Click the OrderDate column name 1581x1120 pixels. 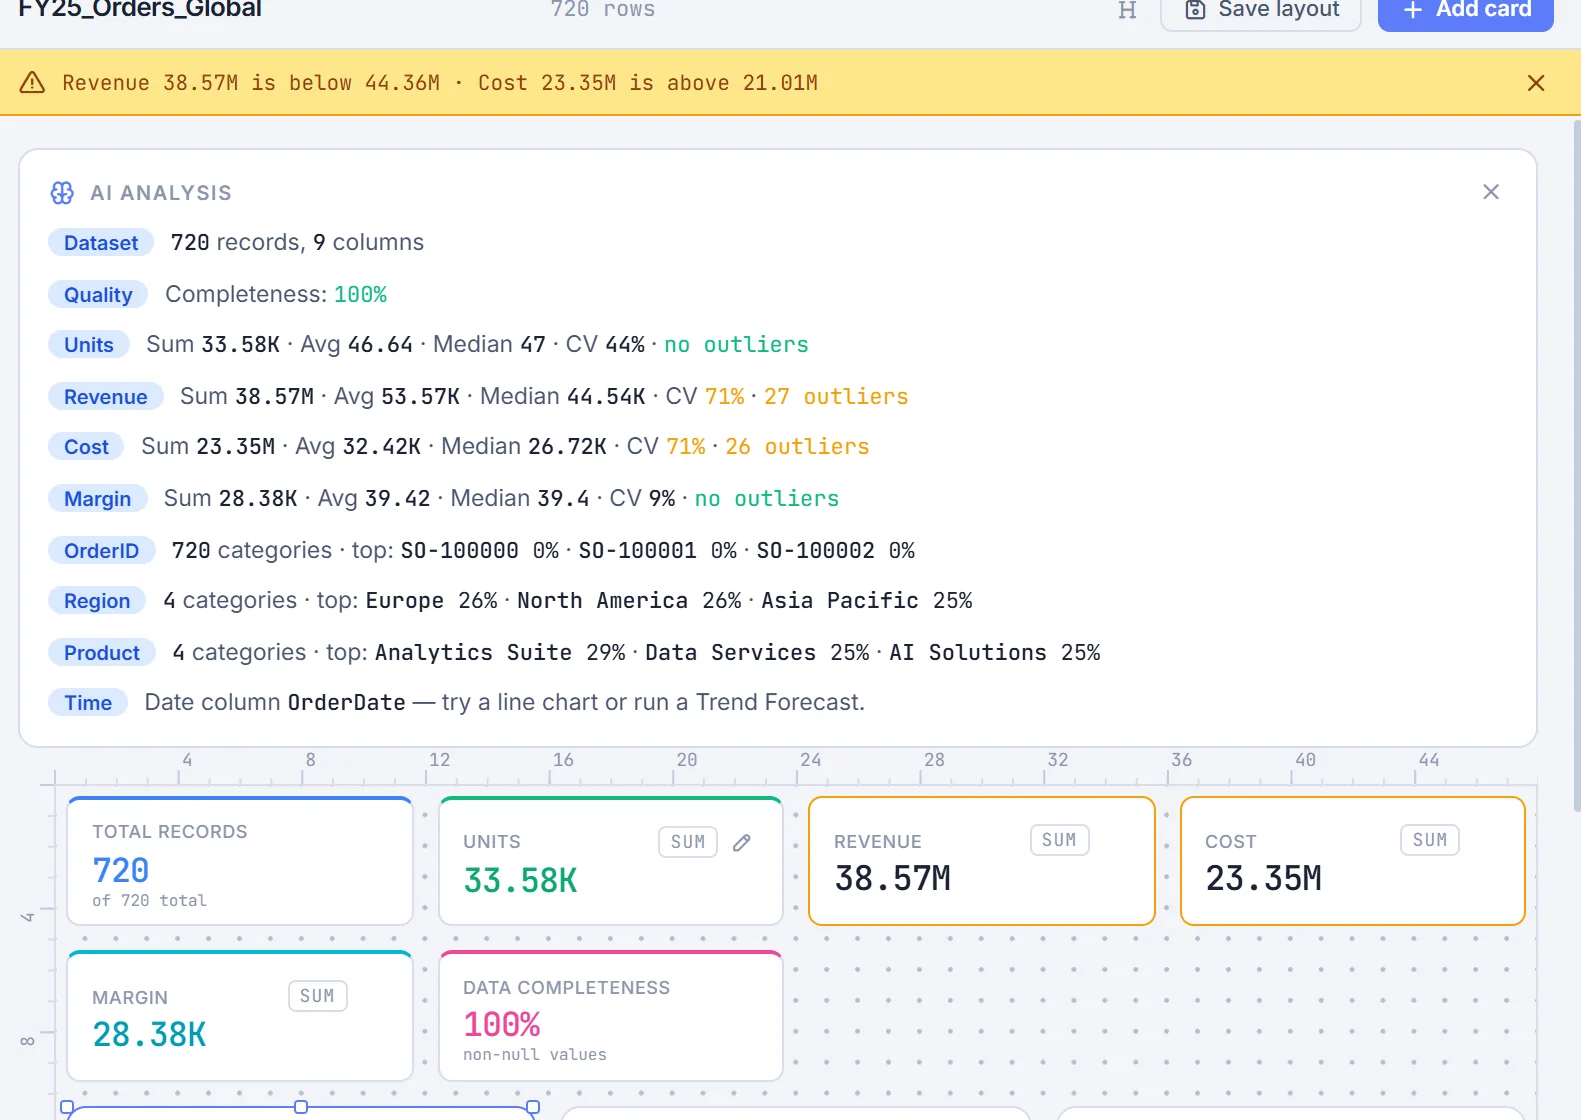347,703
